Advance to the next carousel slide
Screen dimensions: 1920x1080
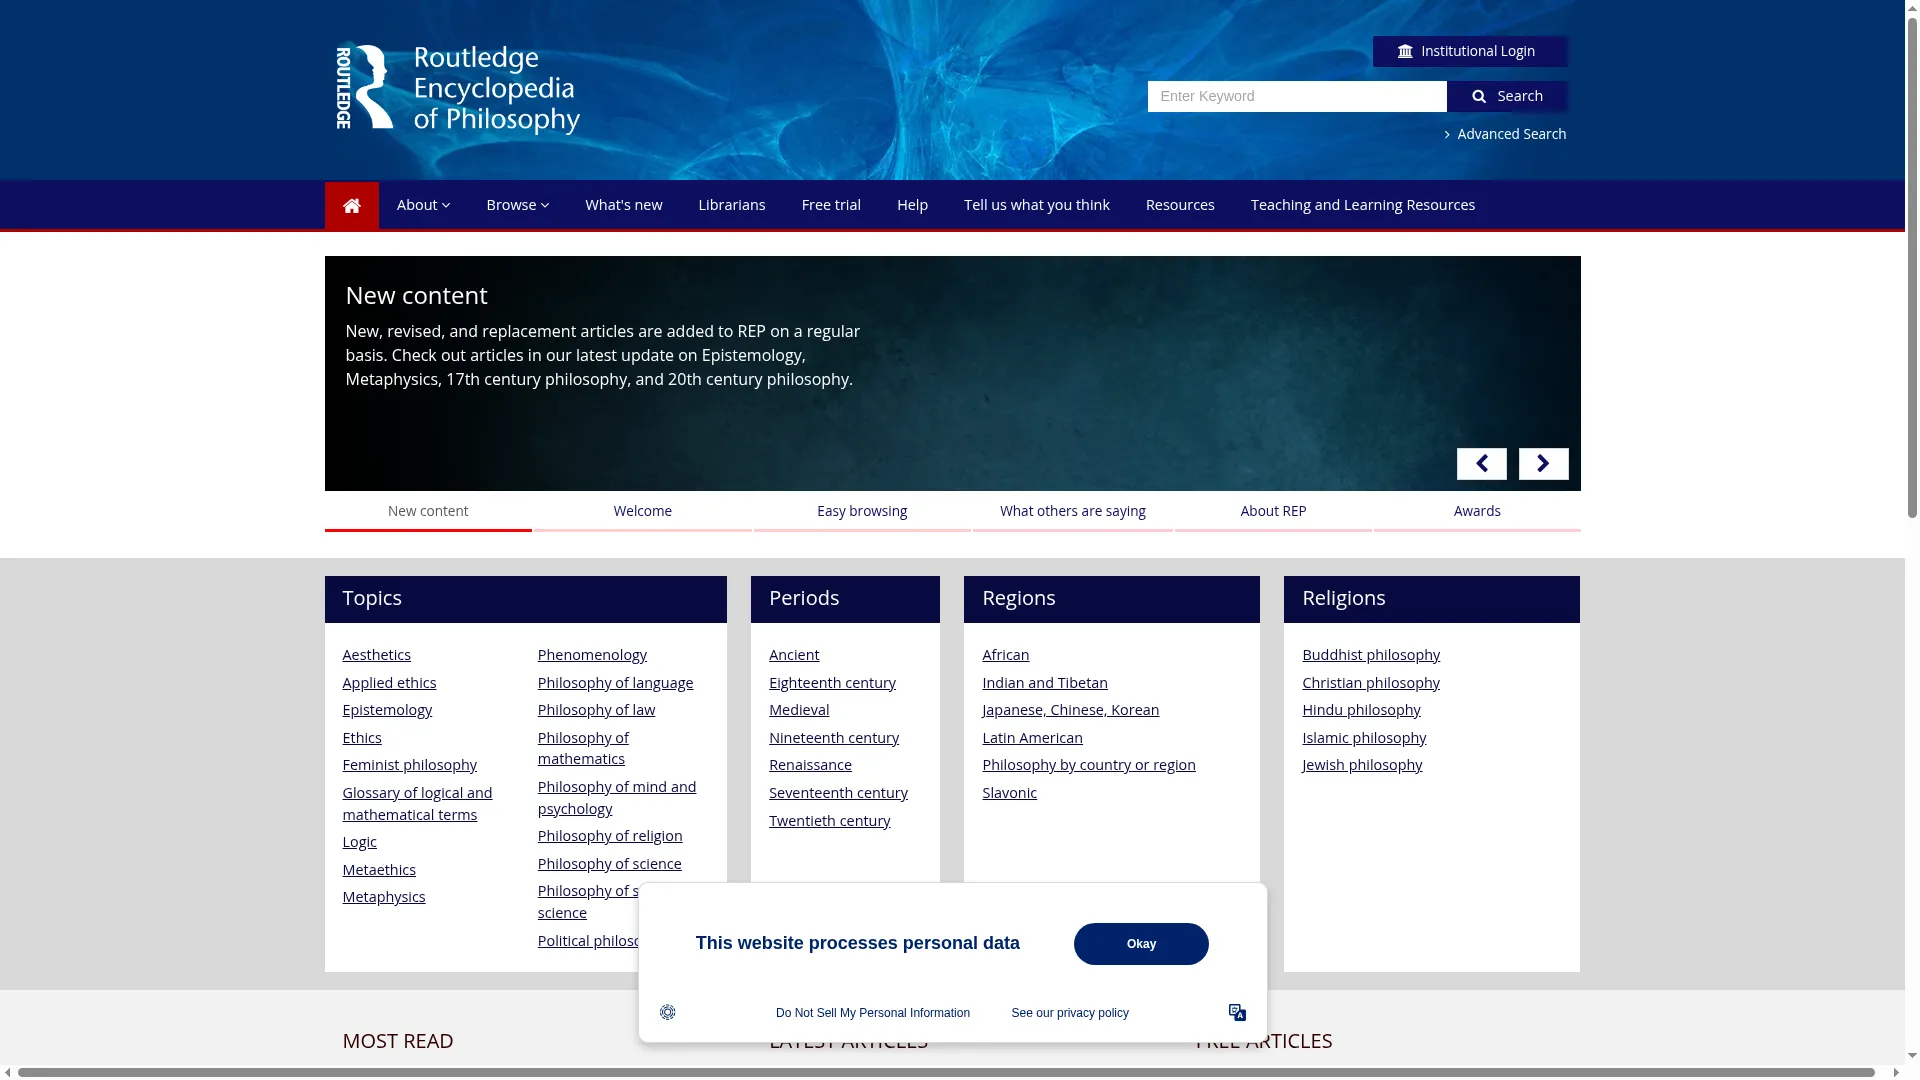(1543, 464)
